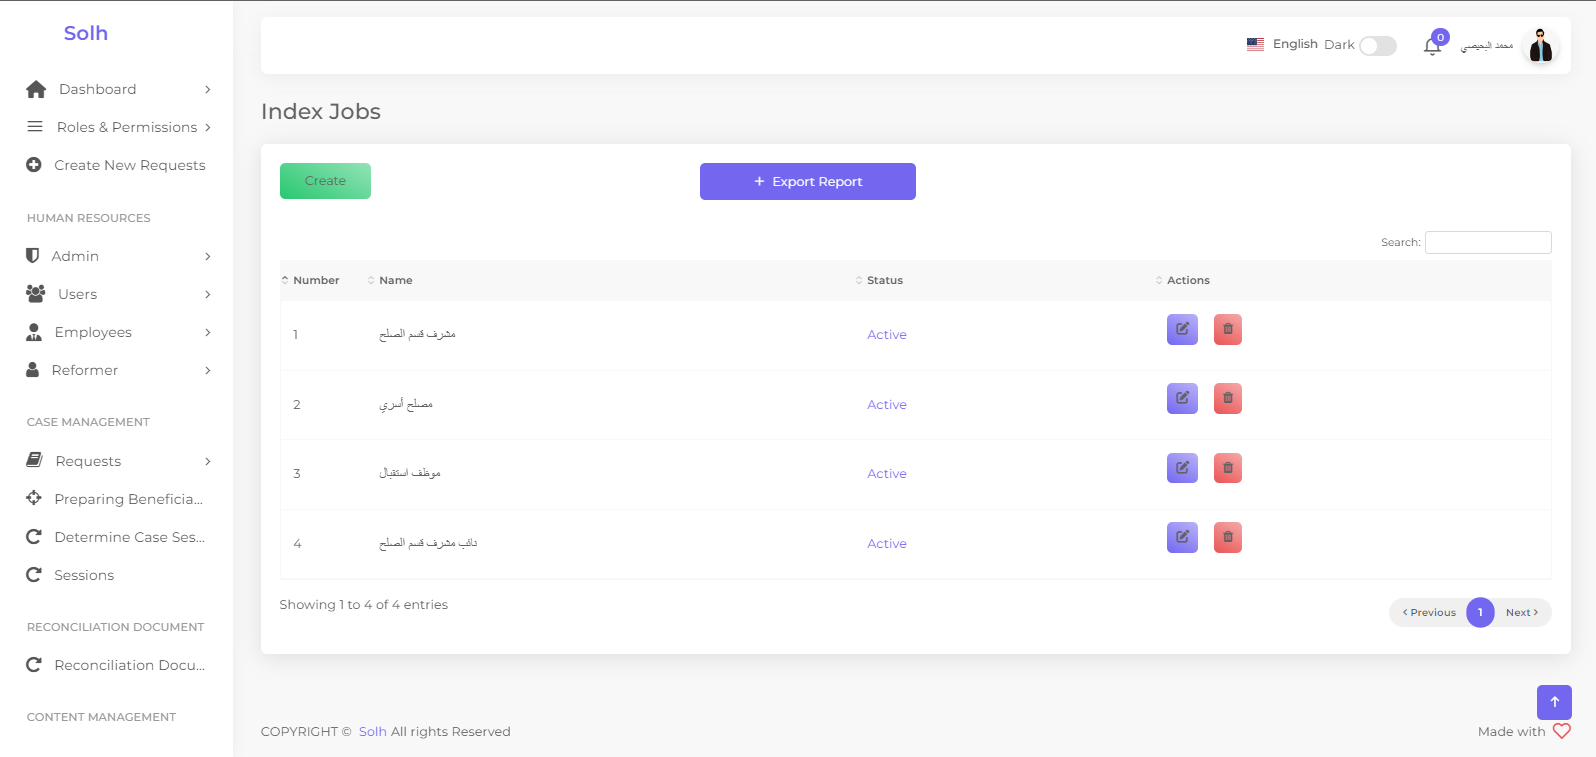
Task: Open Create New Requests menu item
Action: click(x=129, y=165)
